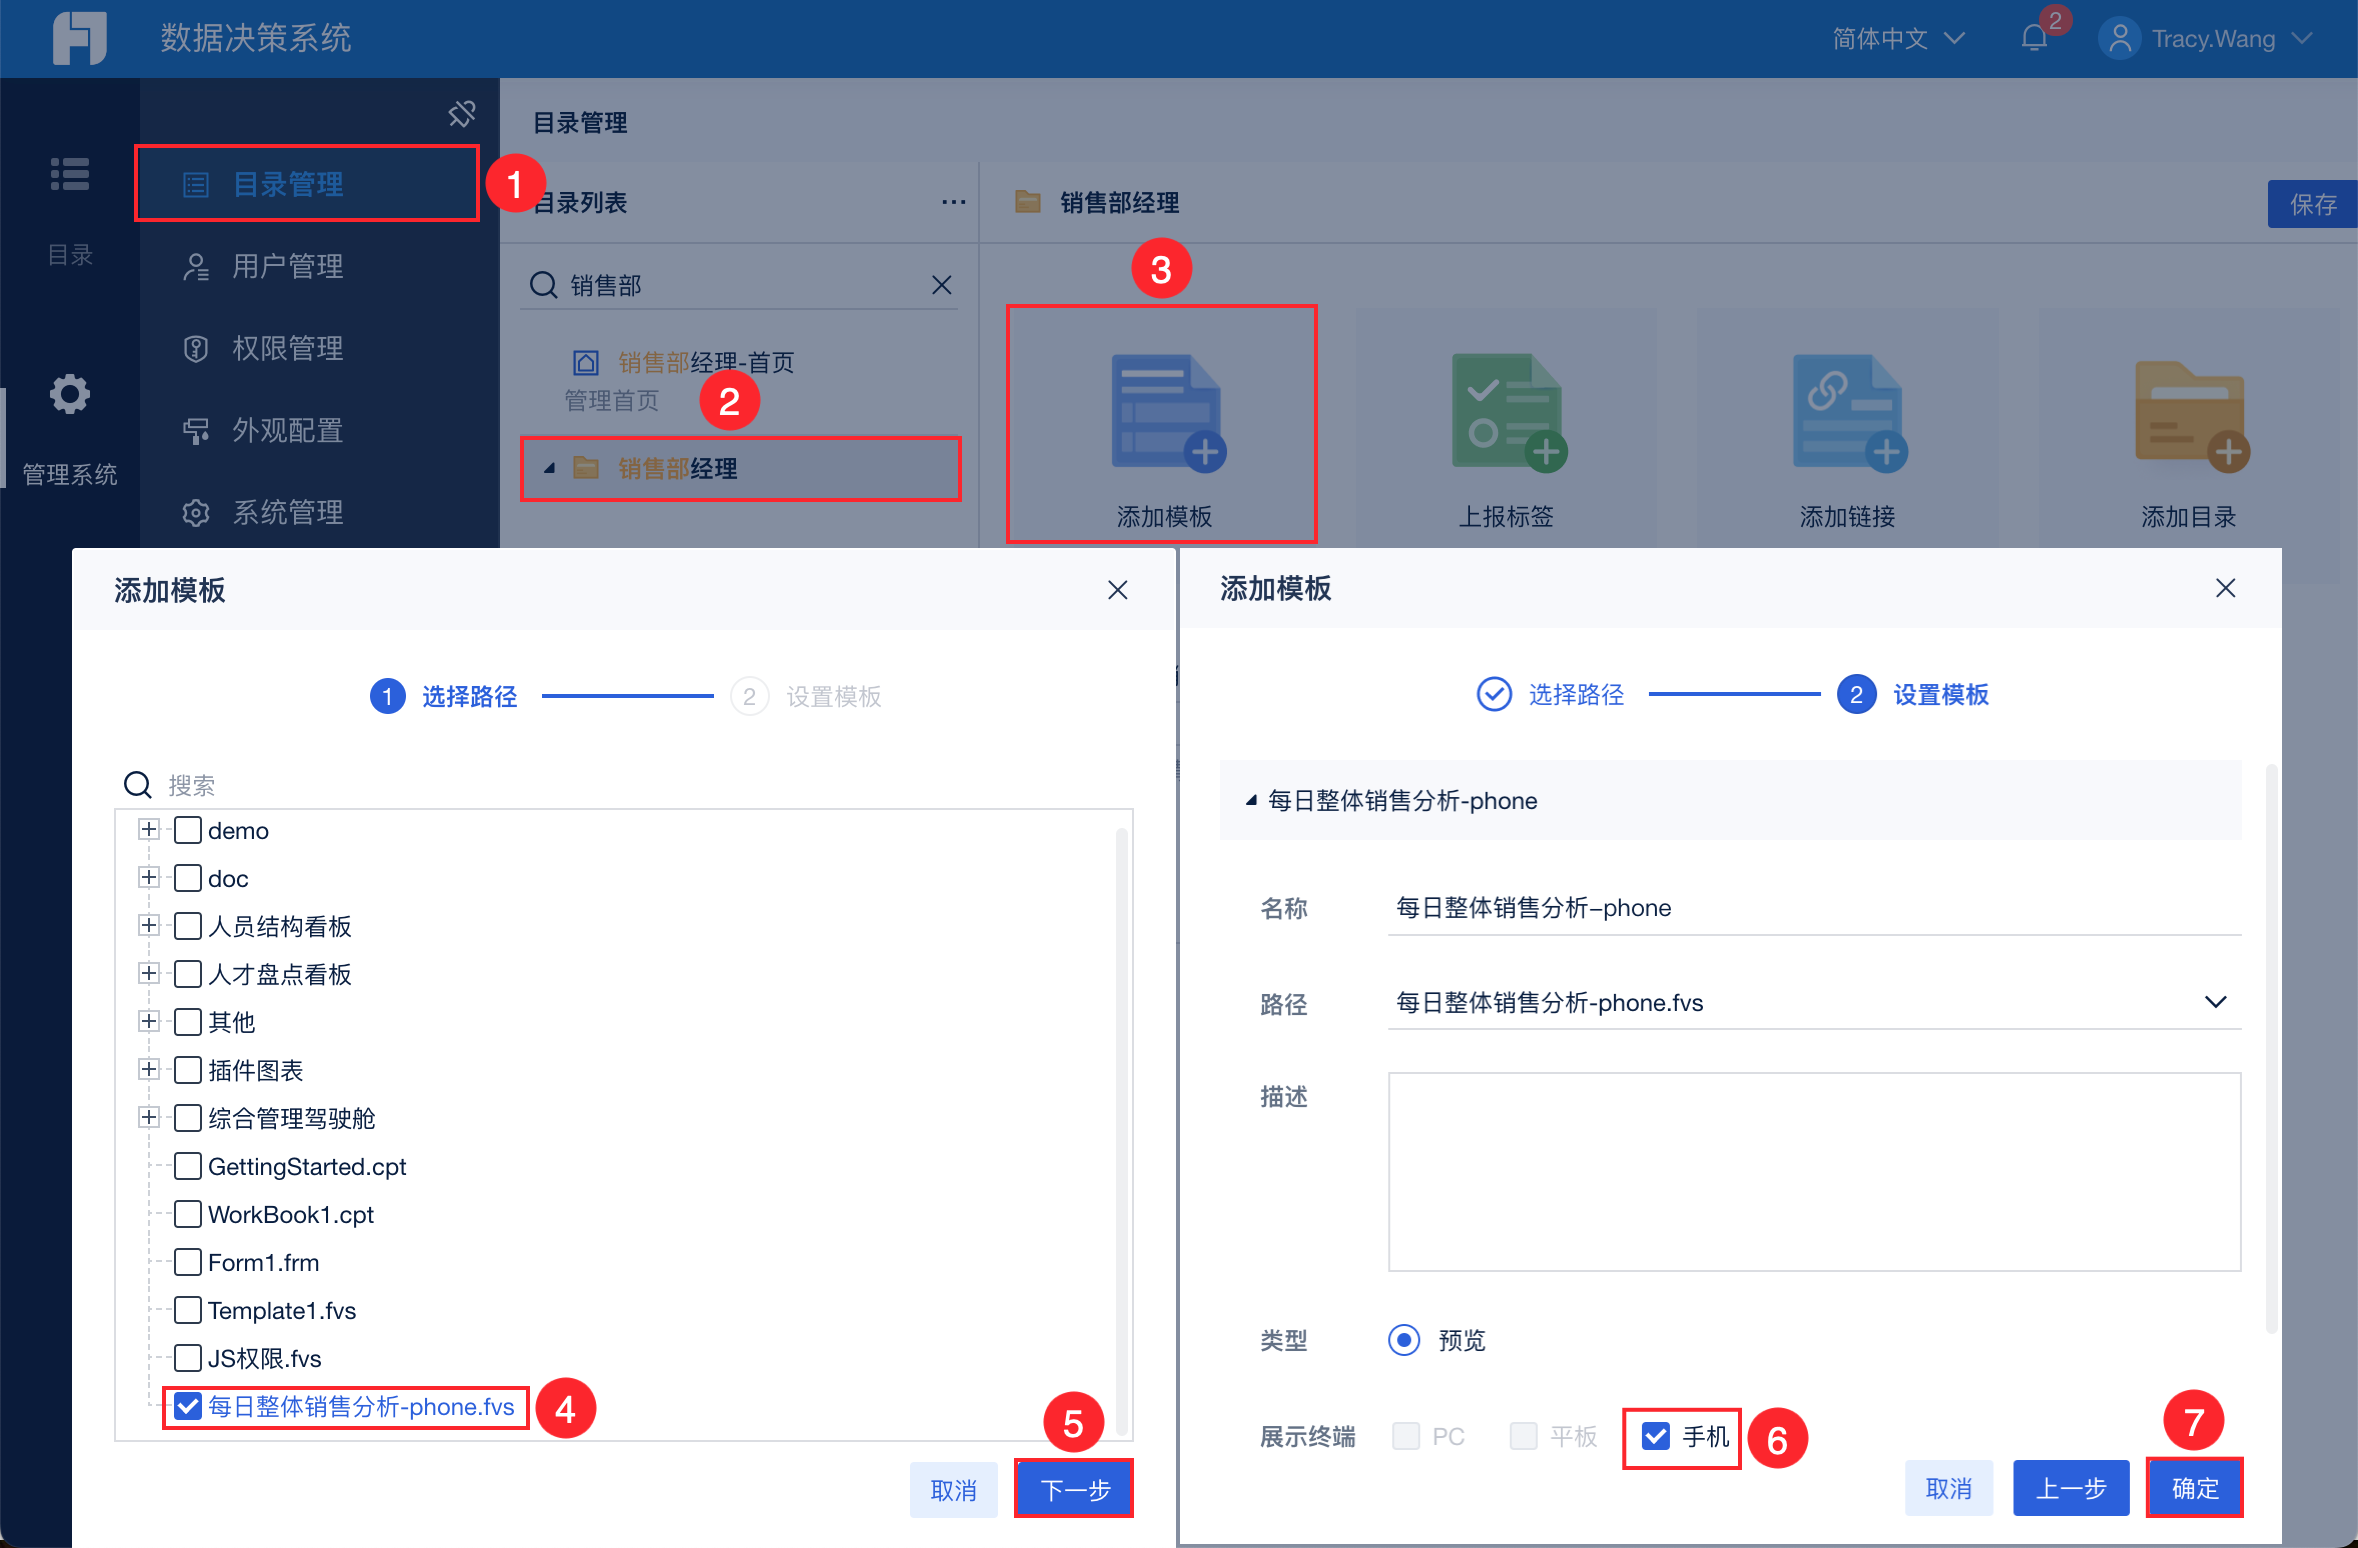Click the 描述 description text area
2358x1548 pixels.
tap(1814, 1171)
